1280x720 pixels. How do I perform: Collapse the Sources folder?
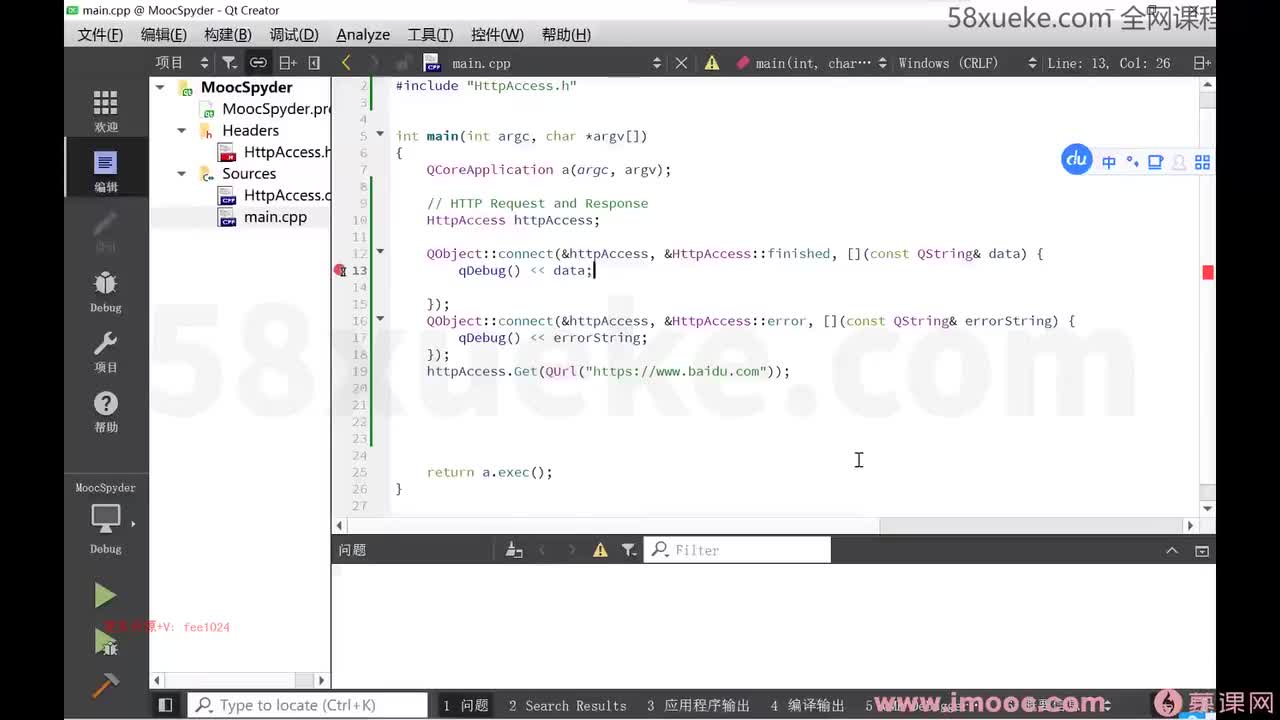tap(181, 173)
